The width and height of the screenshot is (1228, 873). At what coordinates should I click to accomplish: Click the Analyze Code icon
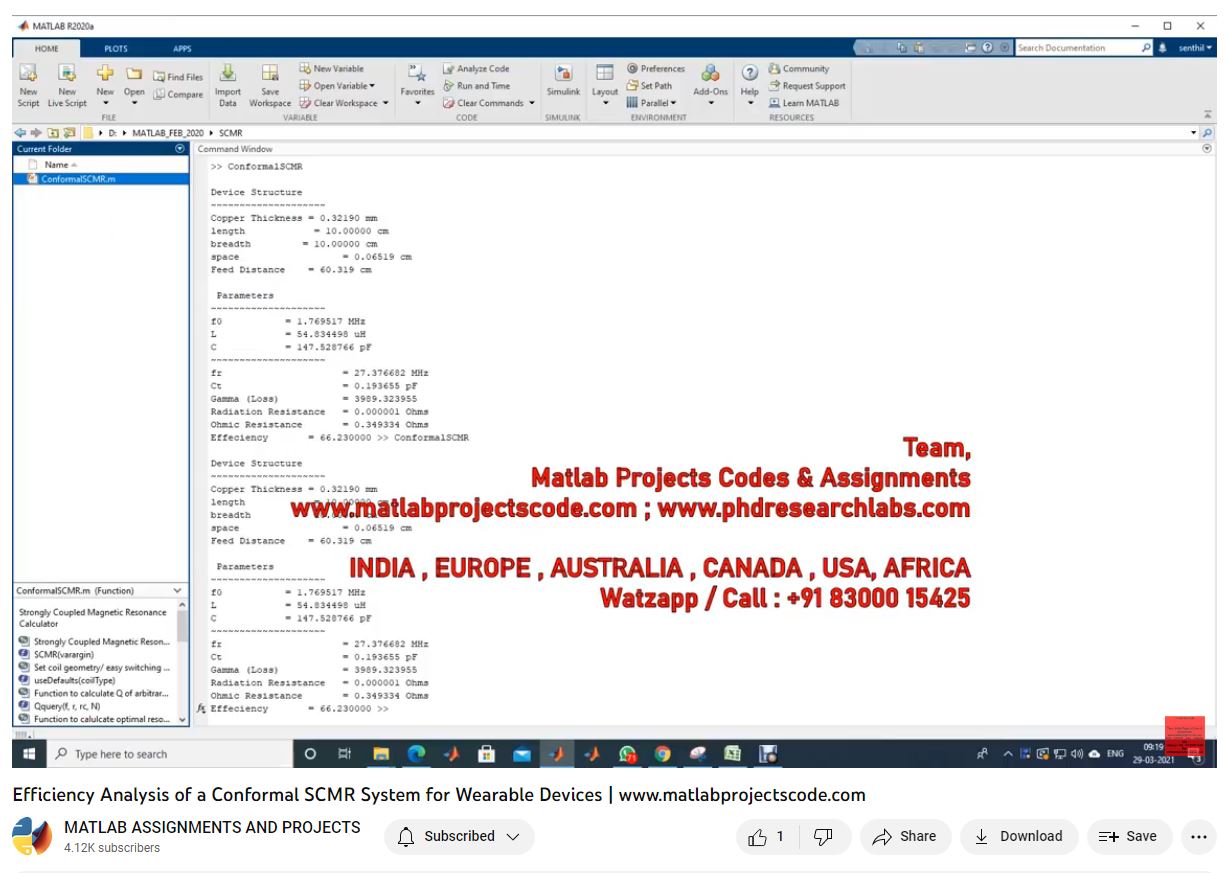pos(449,69)
